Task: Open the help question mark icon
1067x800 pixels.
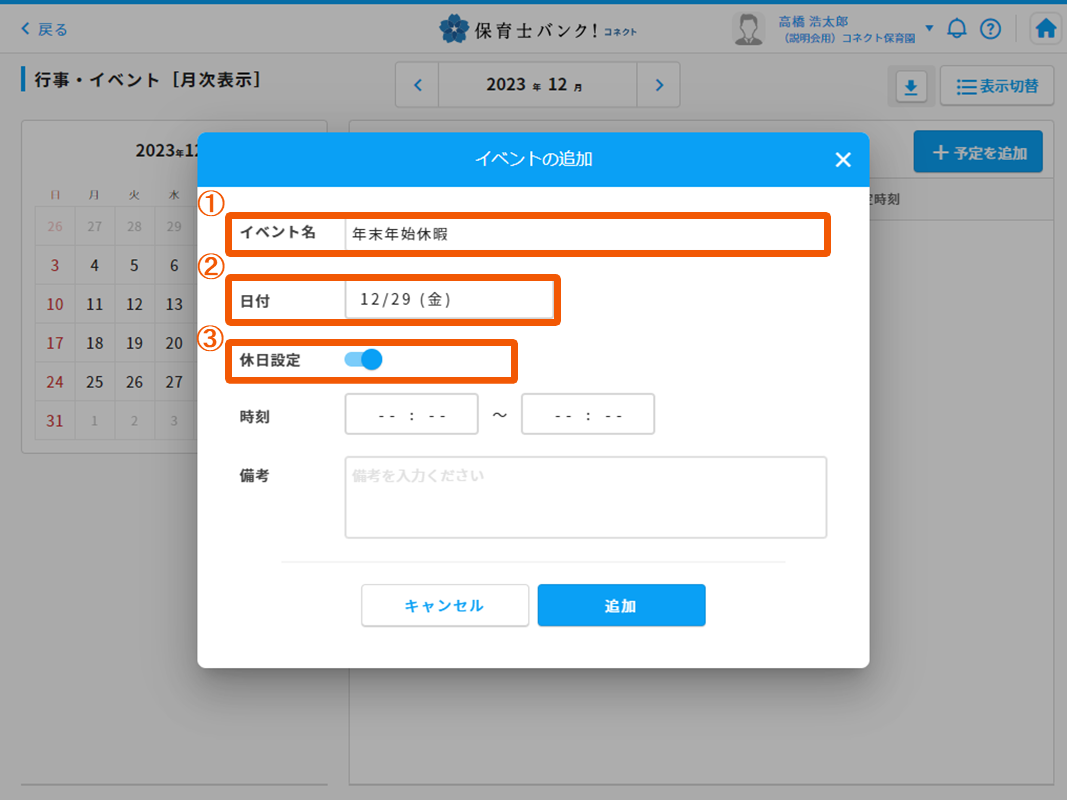Action: coord(990,29)
